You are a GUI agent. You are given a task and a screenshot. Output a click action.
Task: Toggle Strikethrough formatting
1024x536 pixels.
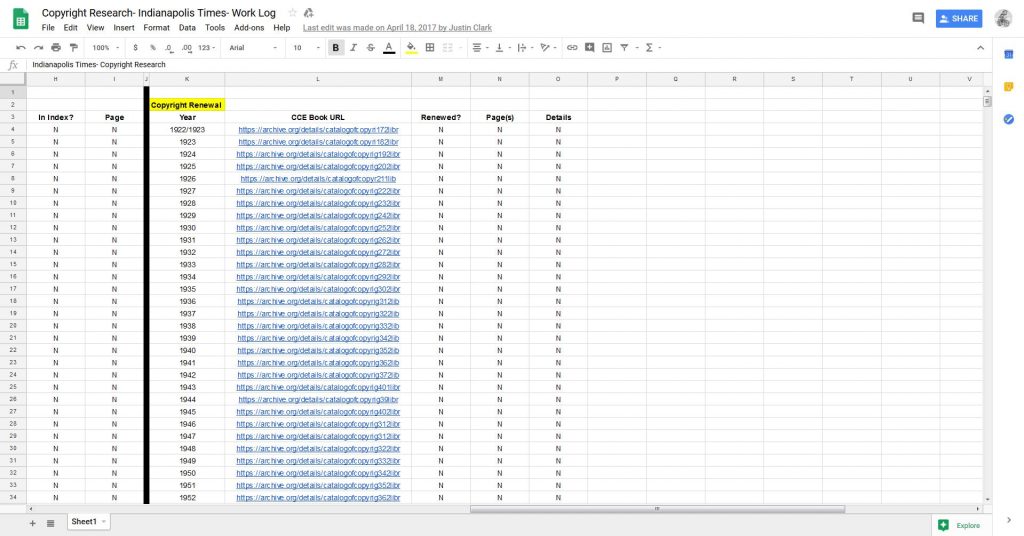371,48
